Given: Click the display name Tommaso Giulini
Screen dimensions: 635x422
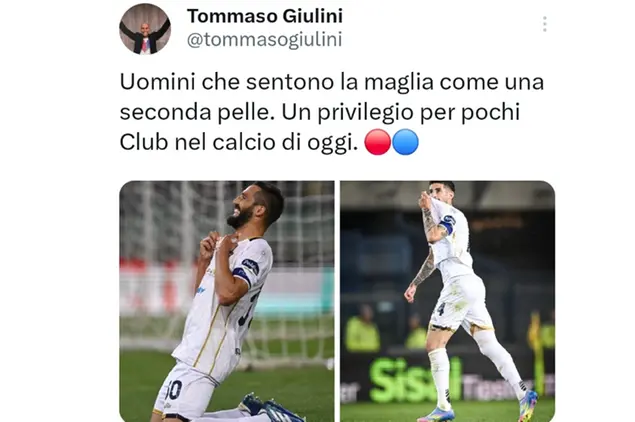Looking at the screenshot, I should [265, 16].
